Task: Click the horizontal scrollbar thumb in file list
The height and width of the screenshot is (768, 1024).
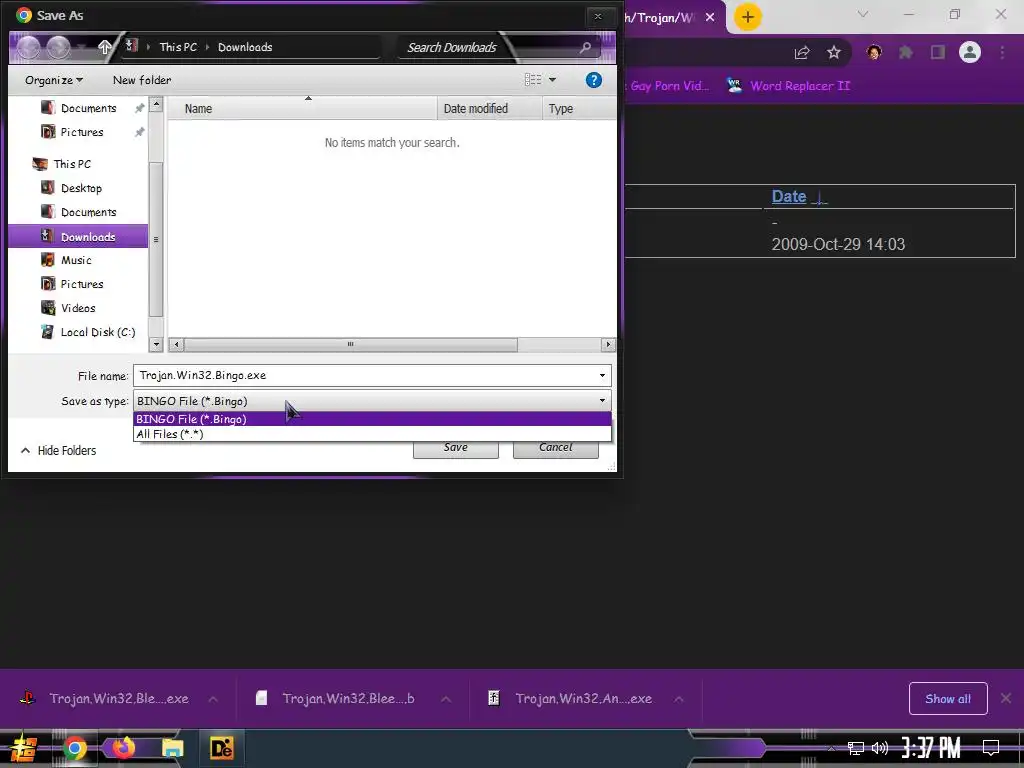Action: point(351,344)
